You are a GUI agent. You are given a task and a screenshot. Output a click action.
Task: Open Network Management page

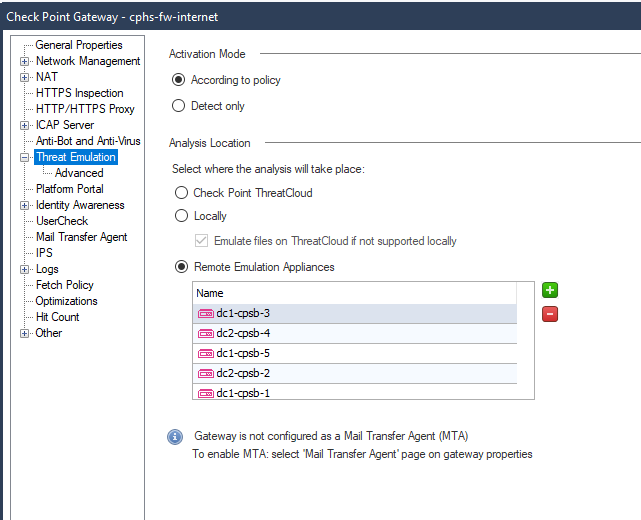point(88,61)
